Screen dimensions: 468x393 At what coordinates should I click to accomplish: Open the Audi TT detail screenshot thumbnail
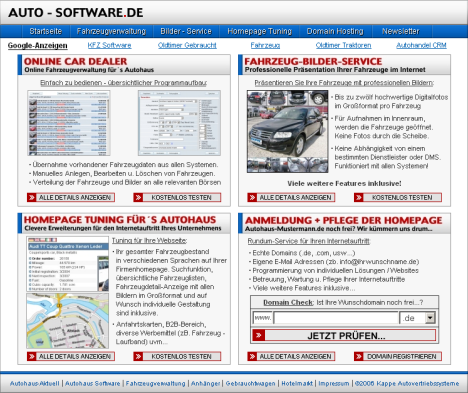point(67,264)
